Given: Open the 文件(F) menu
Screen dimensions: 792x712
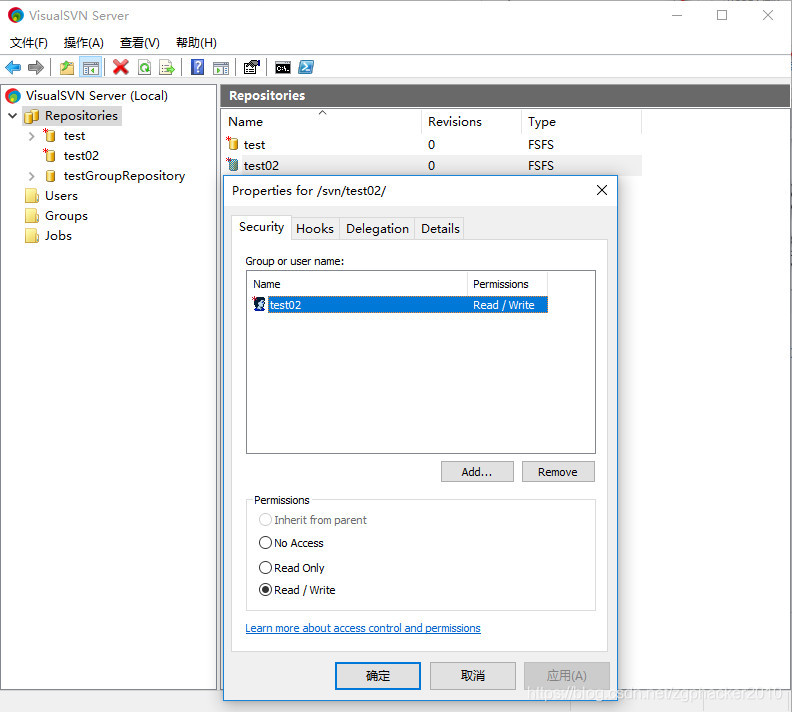Looking at the screenshot, I should (x=29, y=43).
